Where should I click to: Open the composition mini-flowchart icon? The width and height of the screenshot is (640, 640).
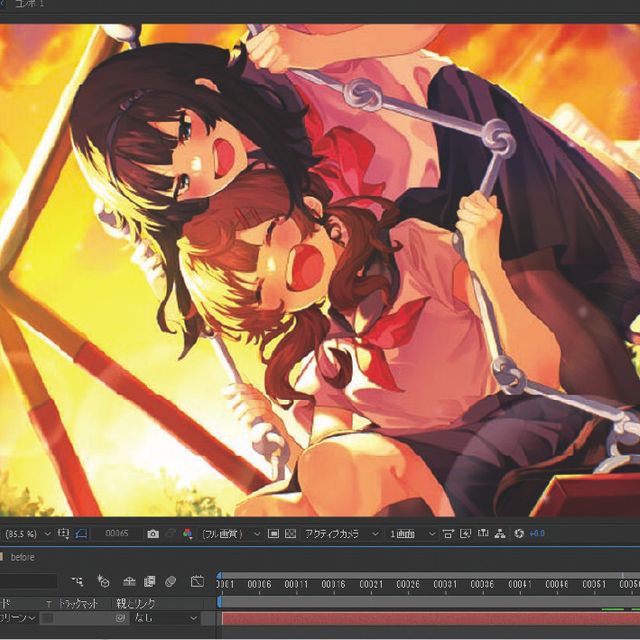(x=77, y=581)
